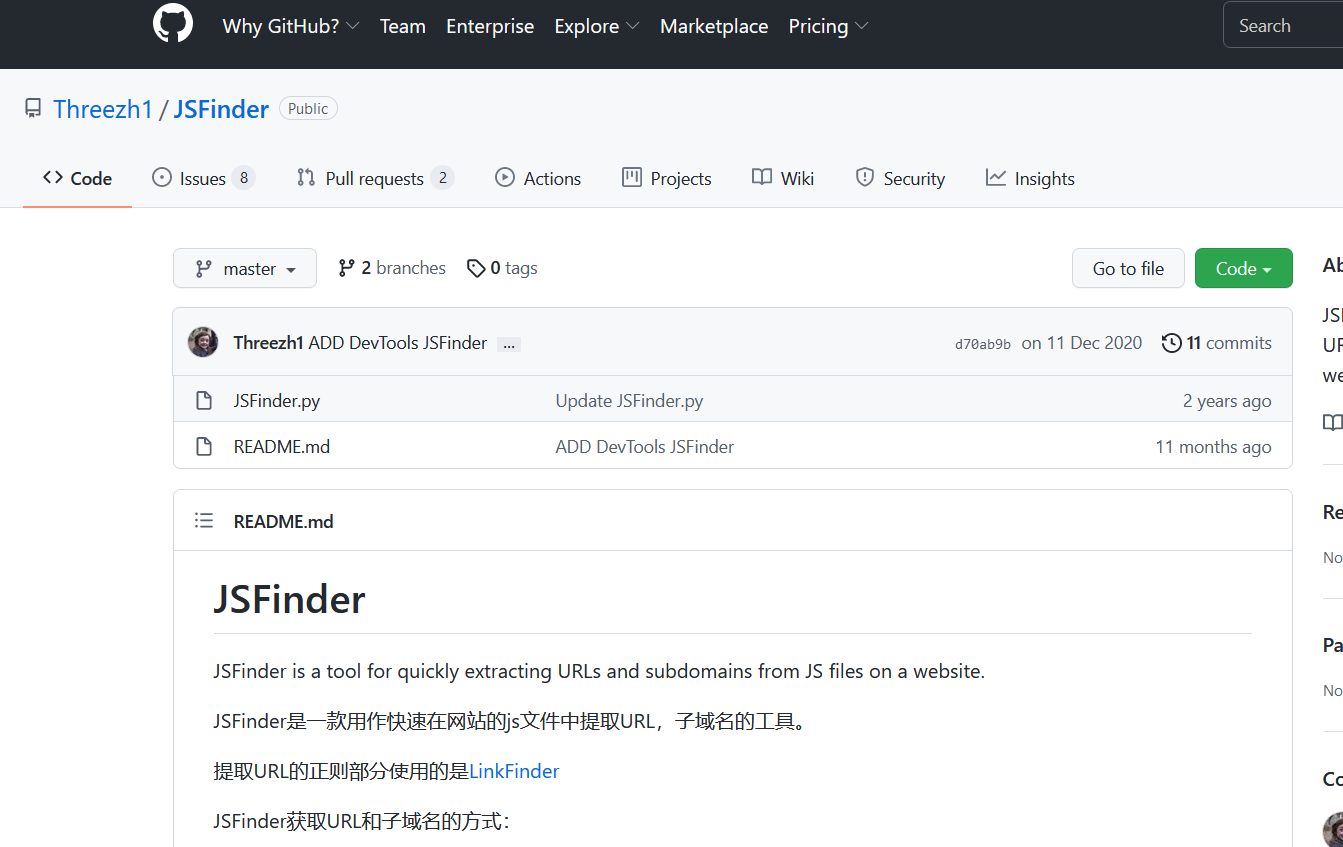Click the Wiki book icon

[762, 177]
